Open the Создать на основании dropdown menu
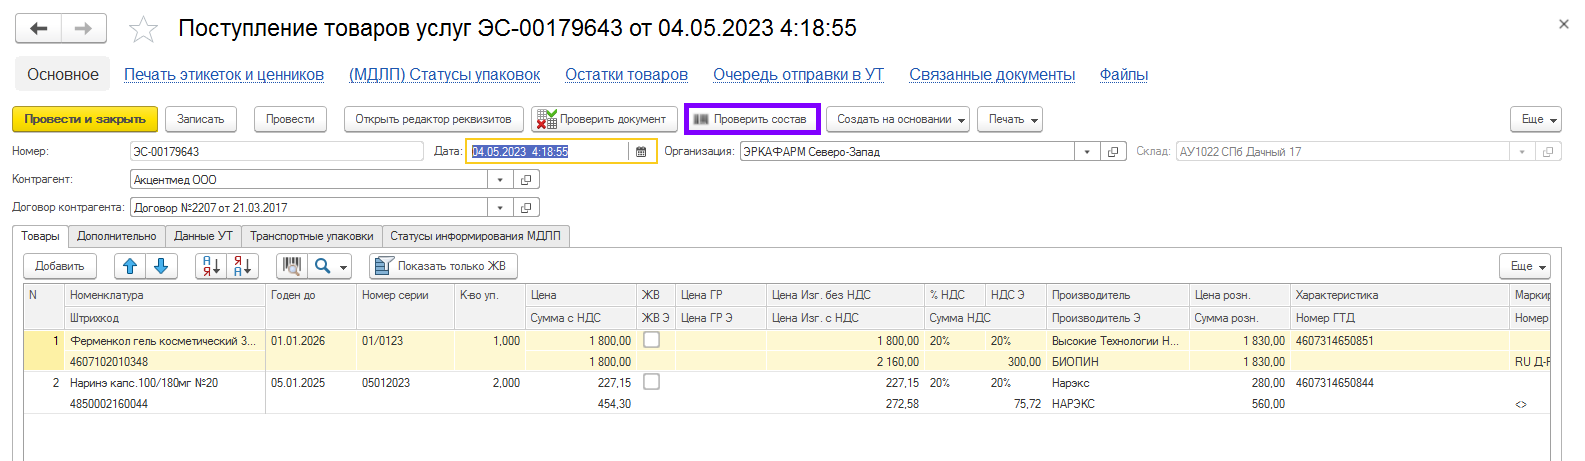1585x461 pixels. coord(901,119)
